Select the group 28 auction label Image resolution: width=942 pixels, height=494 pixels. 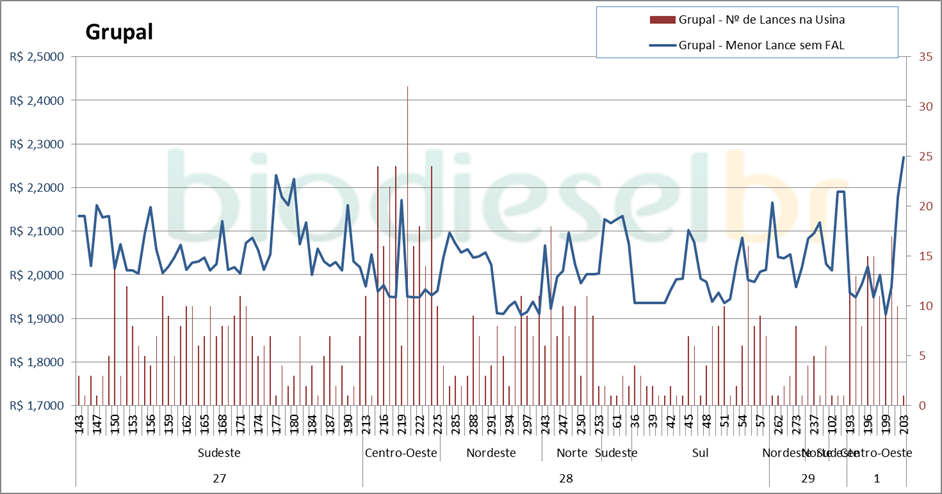(565, 478)
